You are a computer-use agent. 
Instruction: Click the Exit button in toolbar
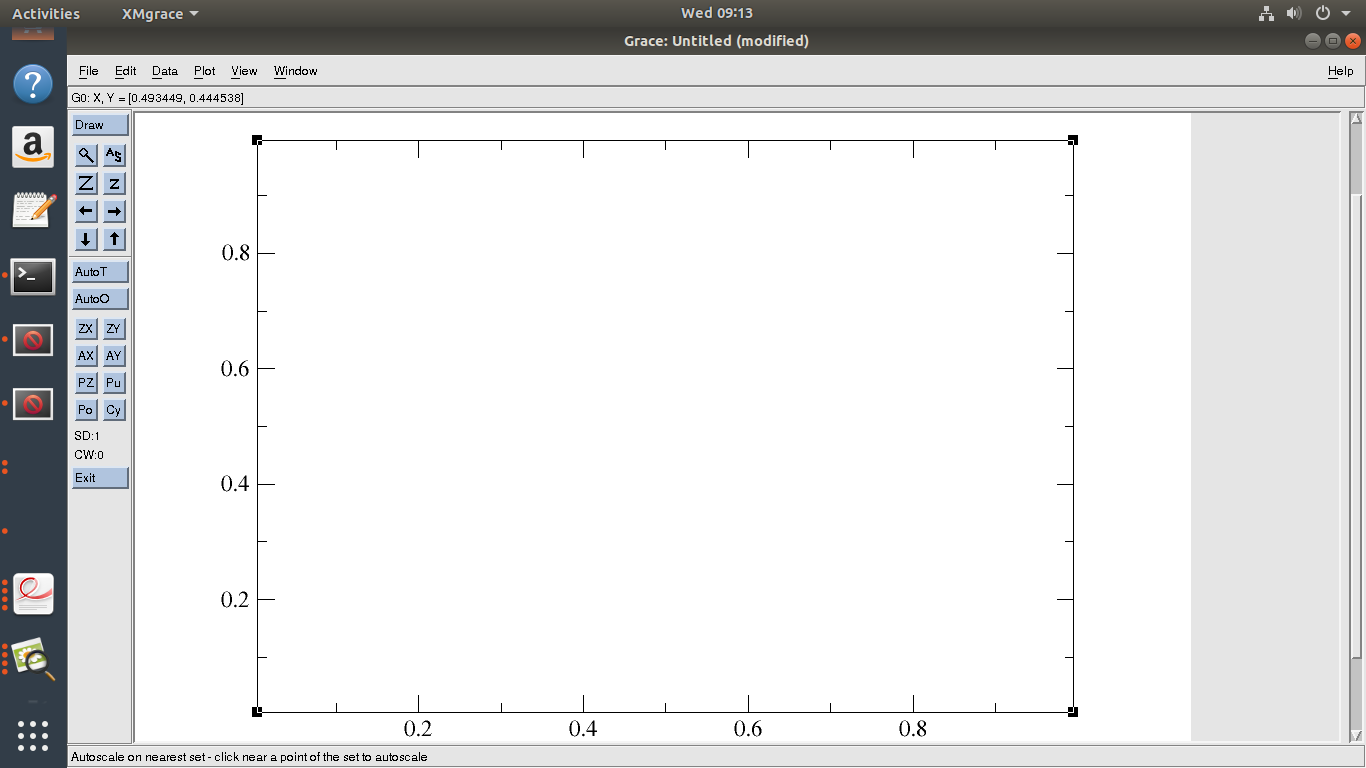click(x=100, y=478)
